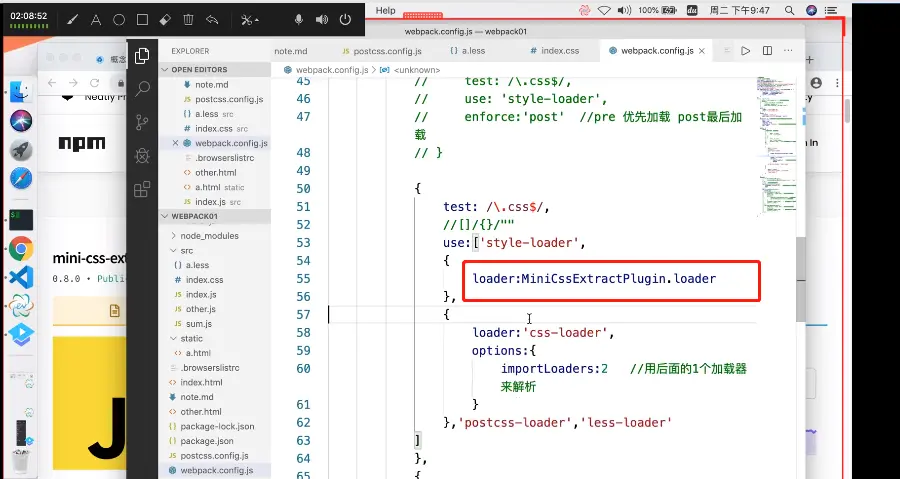
Task: Toggle the microphone in recorder toolbar
Action: tap(298, 20)
